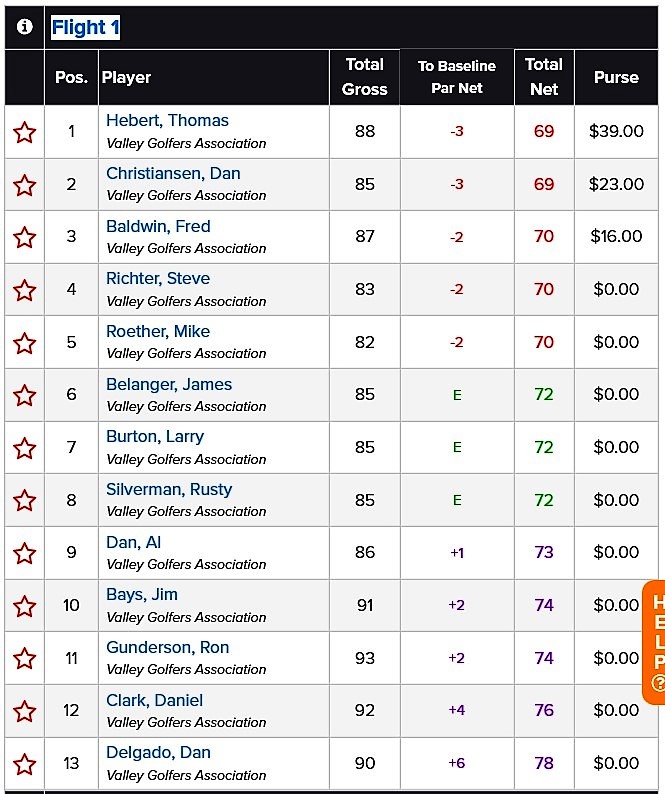
Task: Toggle favorite star for Baldwin, Fred
Action: [x=24, y=237]
